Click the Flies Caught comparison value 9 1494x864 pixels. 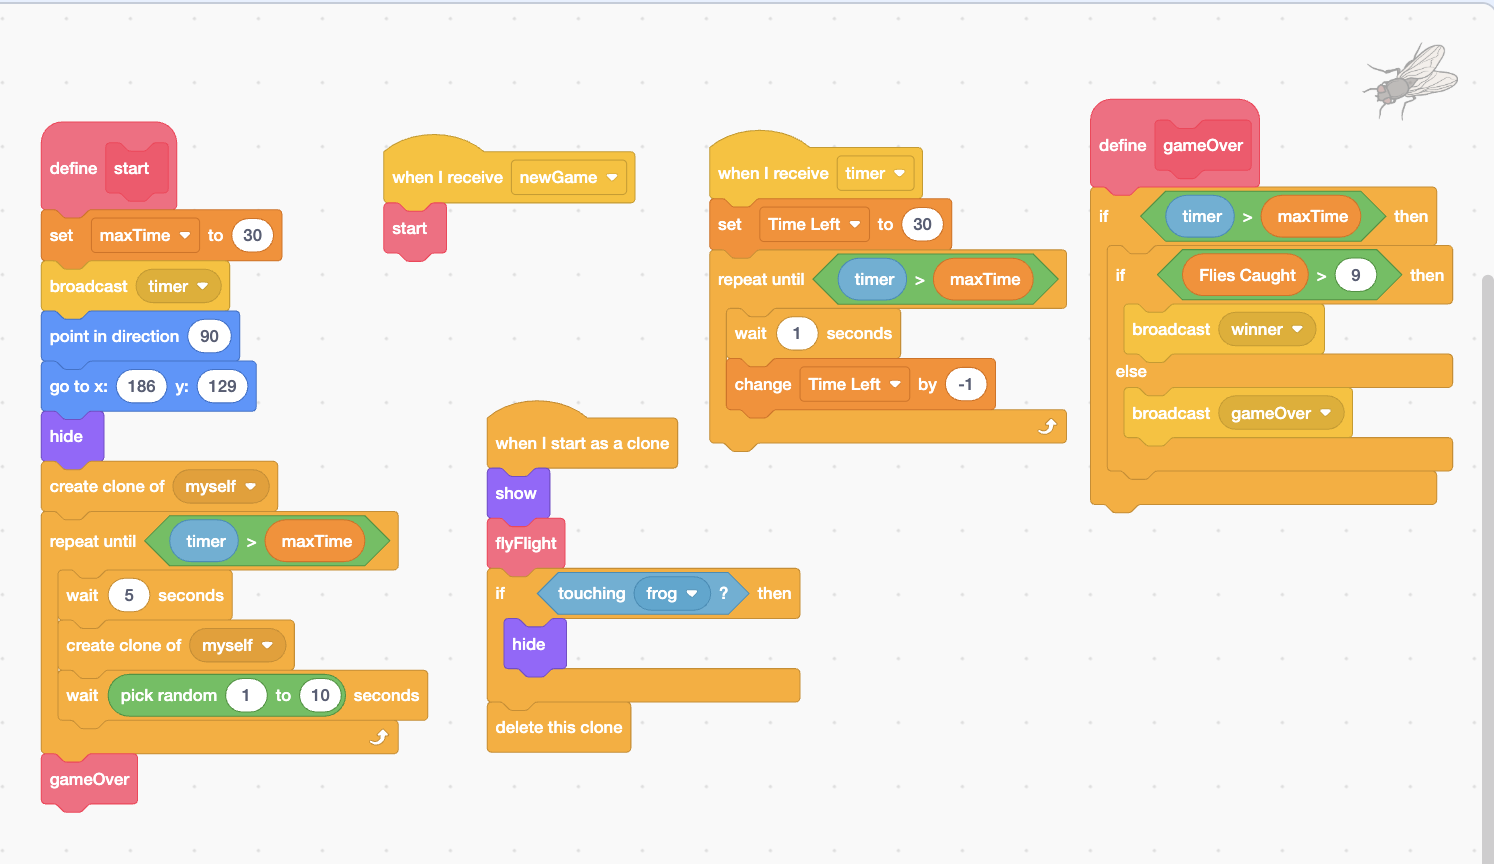click(1355, 275)
